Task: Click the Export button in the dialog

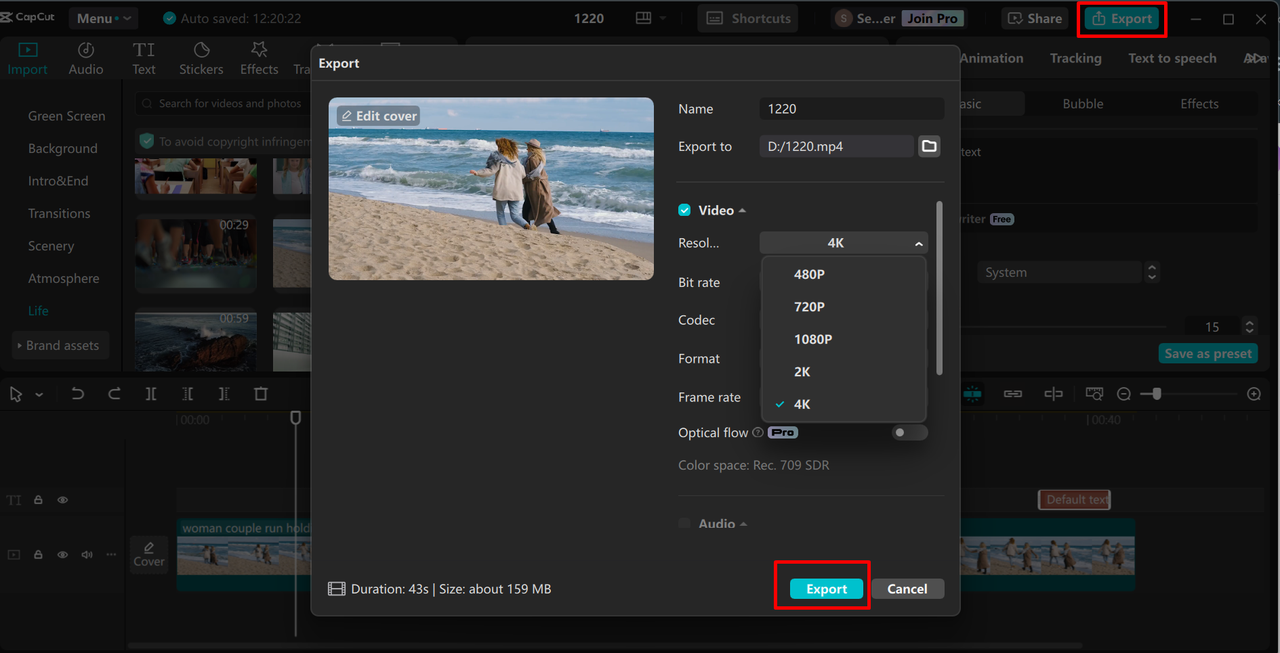Action: coord(826,589)
